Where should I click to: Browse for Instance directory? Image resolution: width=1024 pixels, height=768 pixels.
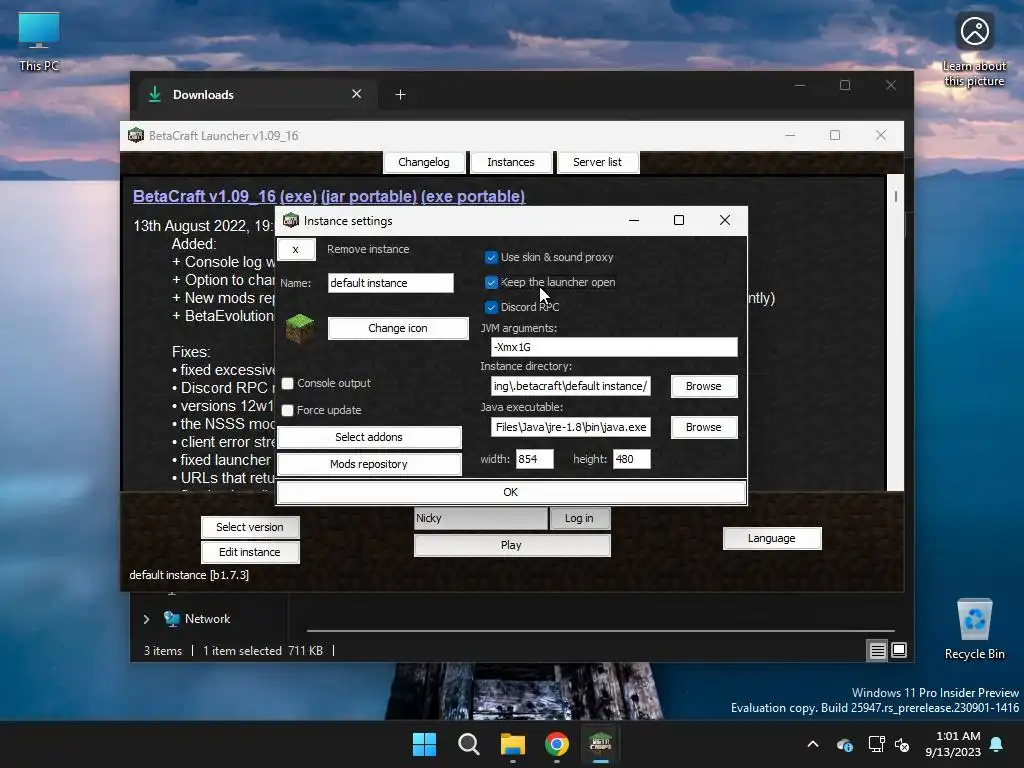(704, 386)
